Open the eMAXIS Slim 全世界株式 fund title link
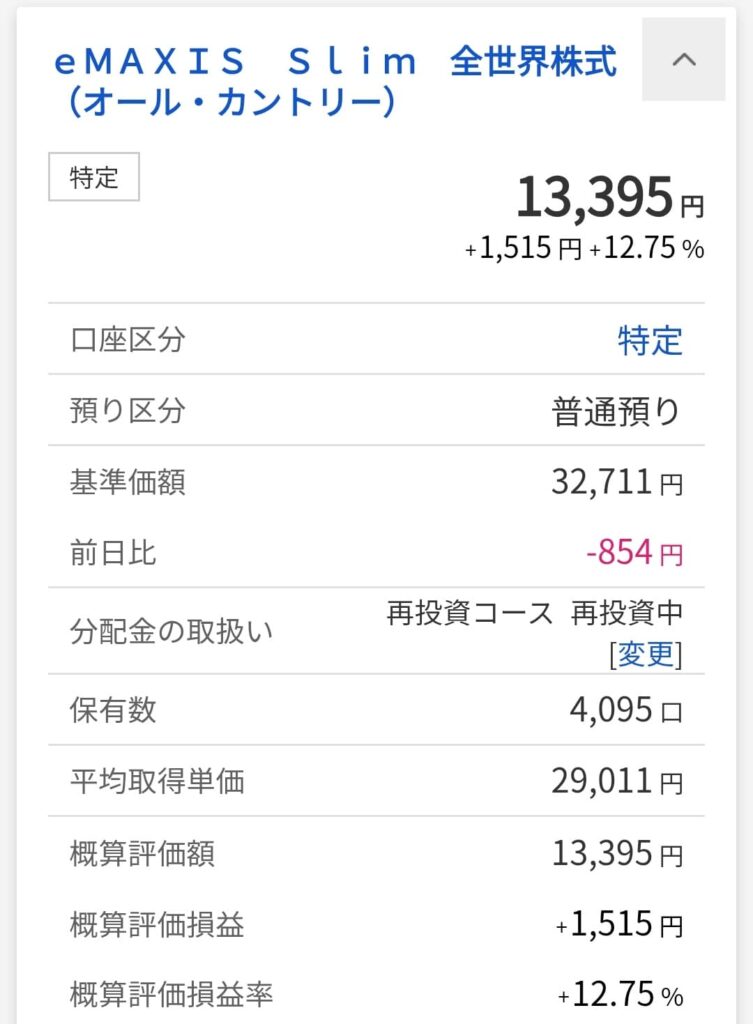The width and height of the screenshot is (753, 1024). point(335,82)
